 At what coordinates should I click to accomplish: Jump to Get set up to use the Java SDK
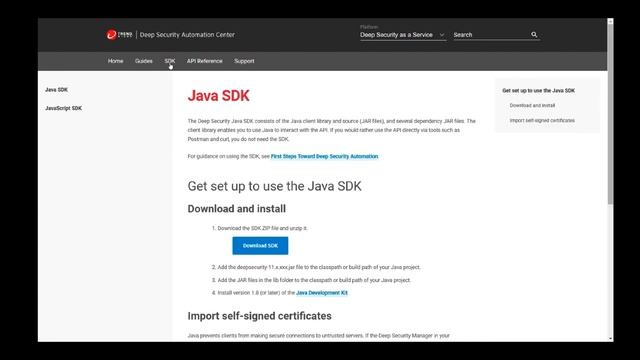coord(538,91)
